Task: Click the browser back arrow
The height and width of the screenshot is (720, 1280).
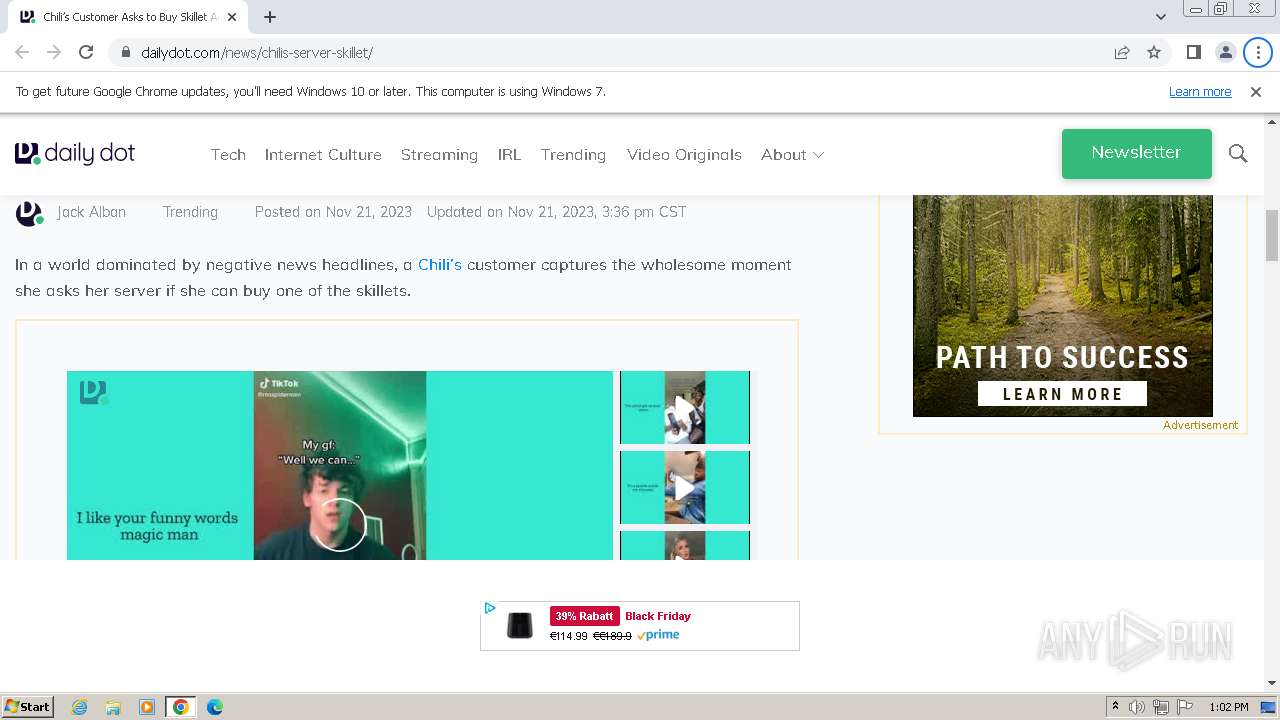Action: click(x=22, y=52)
